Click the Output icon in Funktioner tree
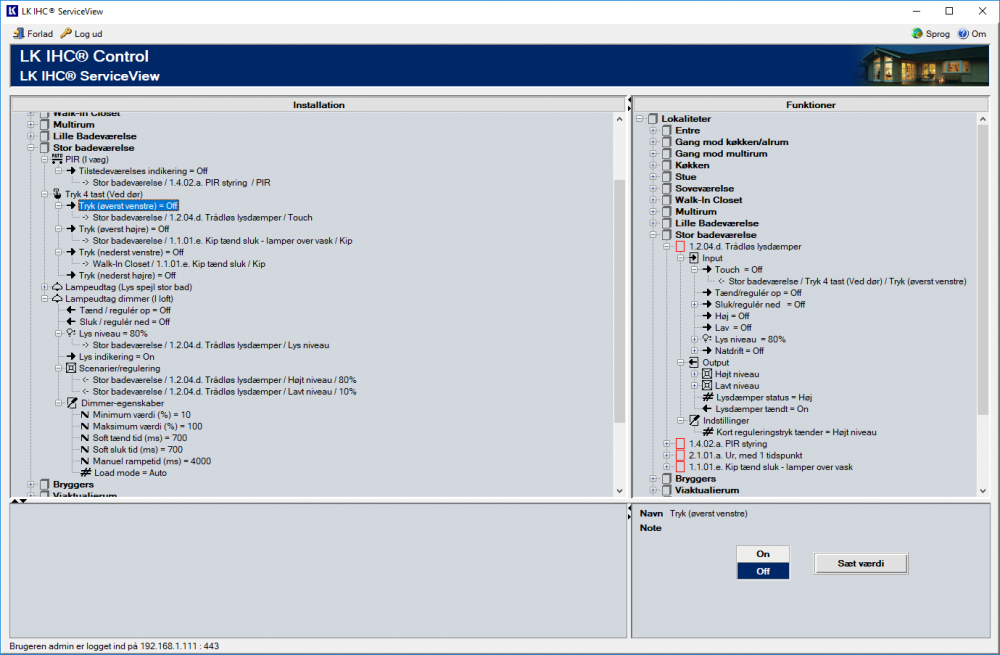 pos(694,362)
